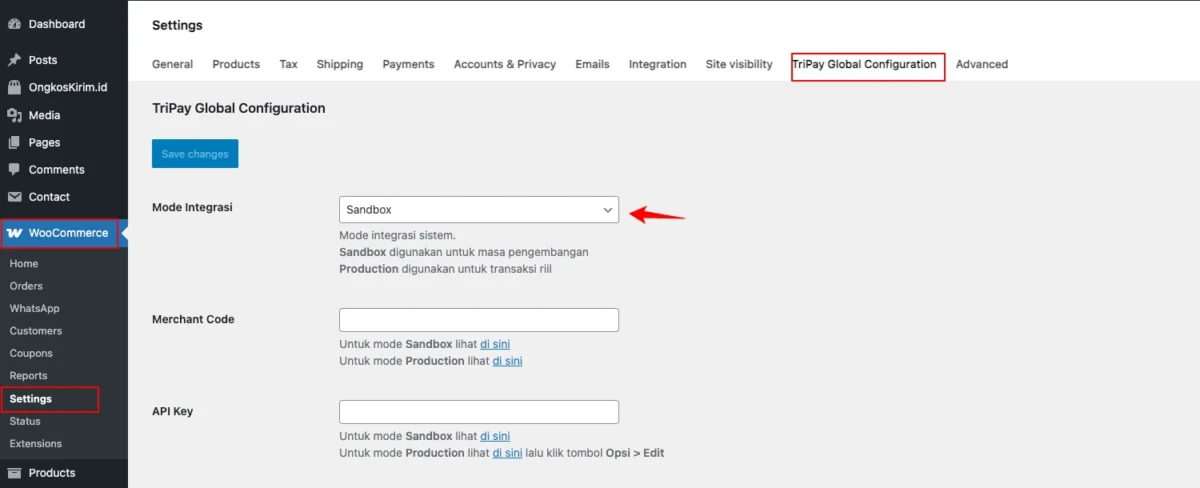The height and width of the screenshot is (488, 1200).
Task: Open Customers submenu item
Action: [x=36, y=331]
